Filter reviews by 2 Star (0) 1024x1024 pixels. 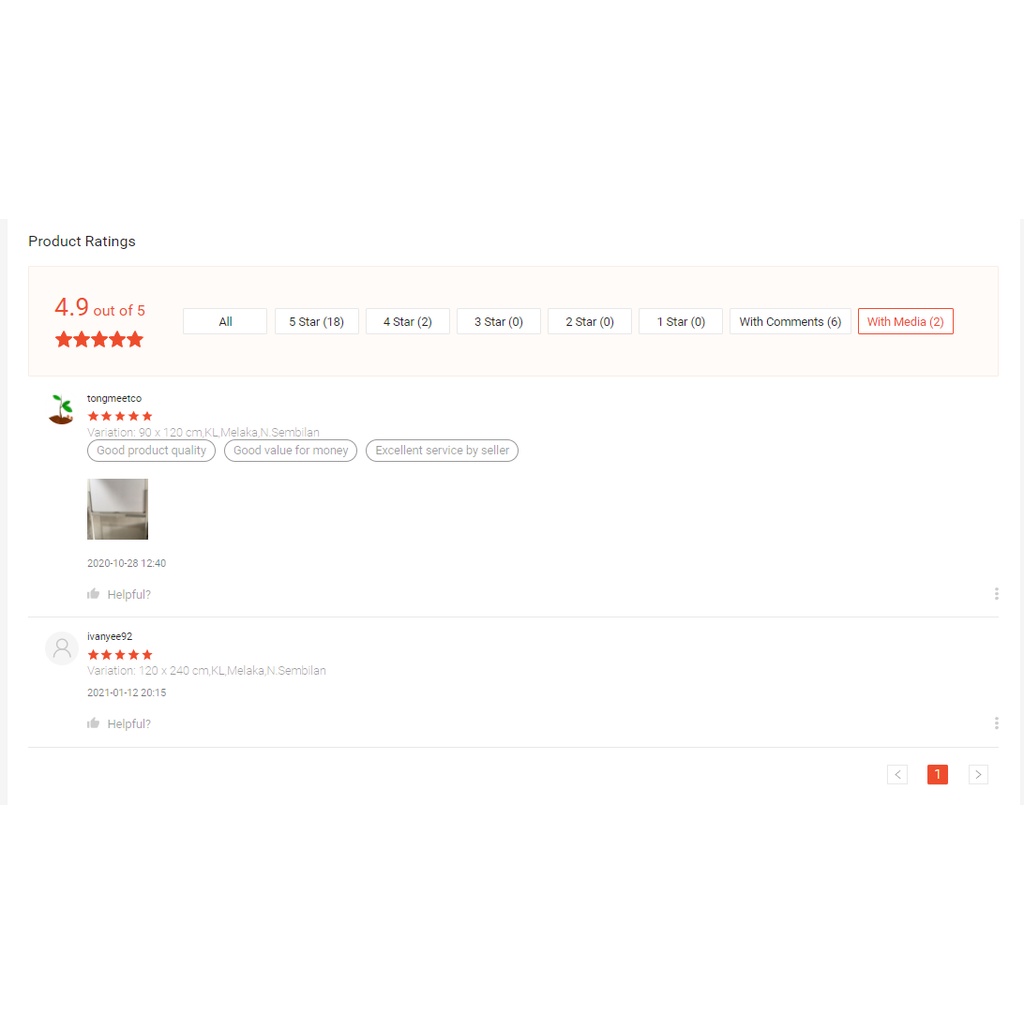pyautogui.click(x=590, y=321)
